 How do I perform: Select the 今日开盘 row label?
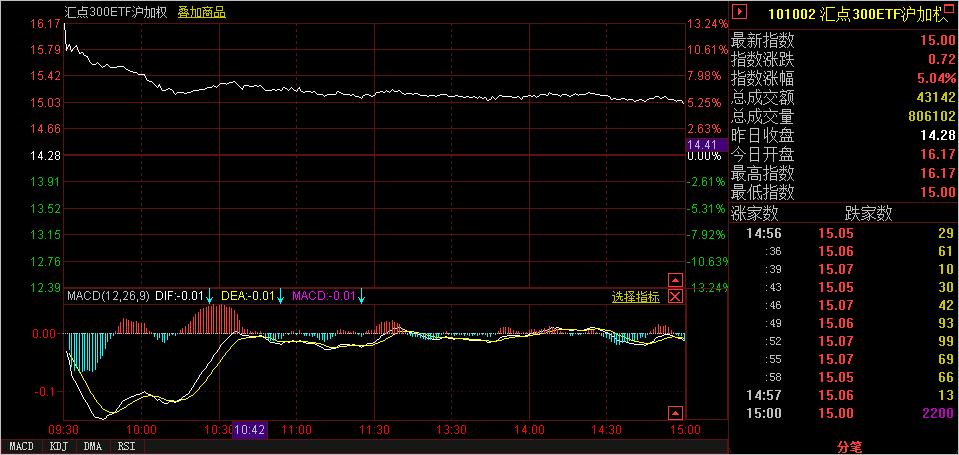(763, 154)
